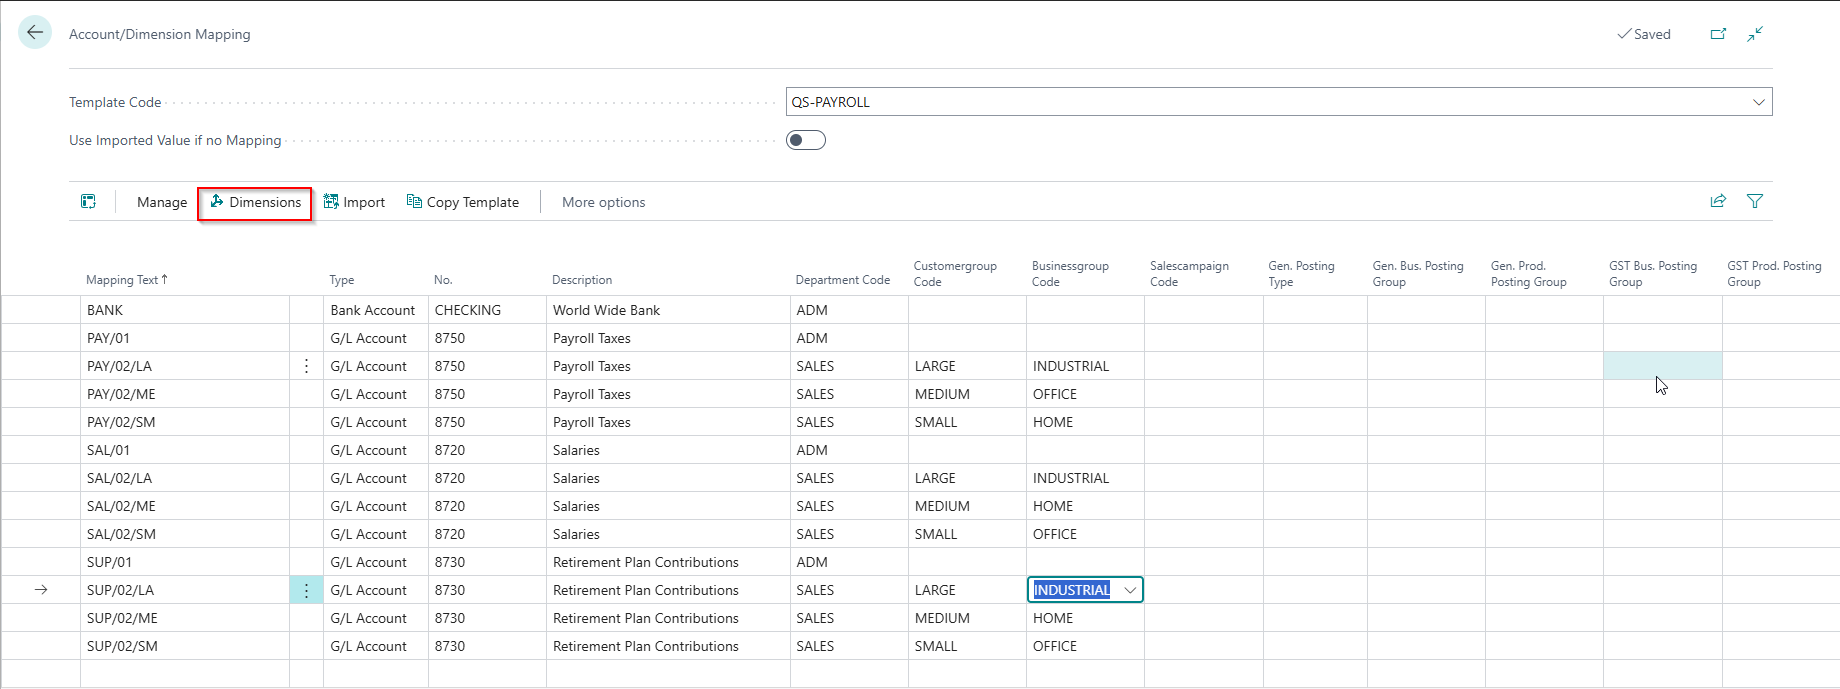Select the SAL/02/SM mapping text cell
This screenshot has width=1840, height=689.
184,534
